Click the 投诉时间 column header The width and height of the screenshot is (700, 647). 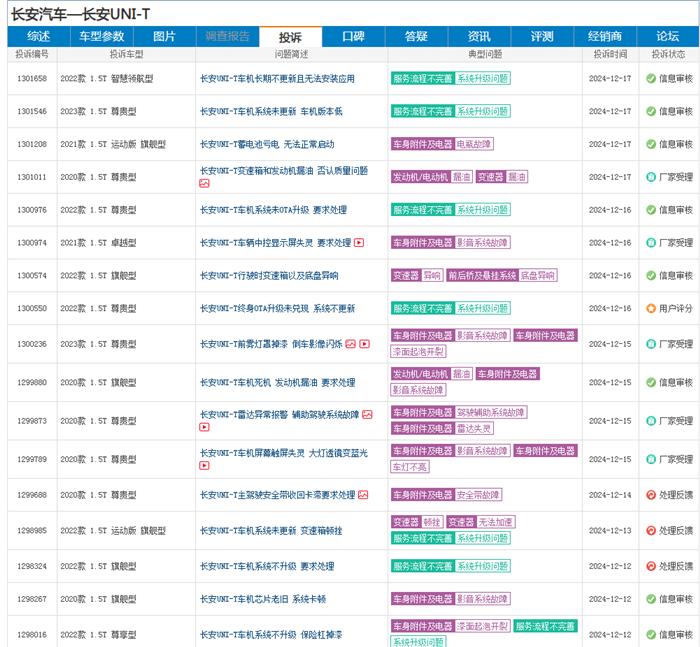click(610, 54)
